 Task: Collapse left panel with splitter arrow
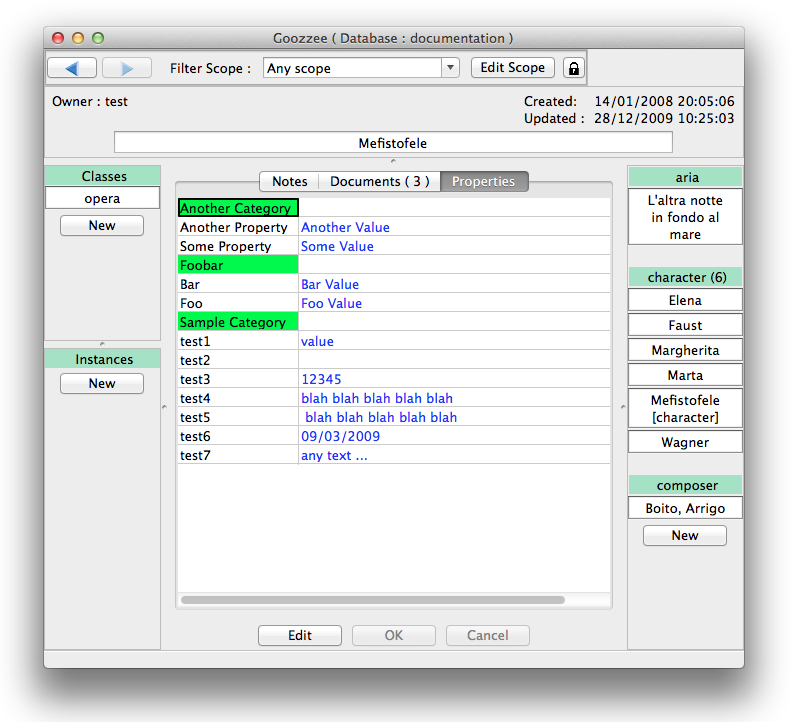click(164, 406)
